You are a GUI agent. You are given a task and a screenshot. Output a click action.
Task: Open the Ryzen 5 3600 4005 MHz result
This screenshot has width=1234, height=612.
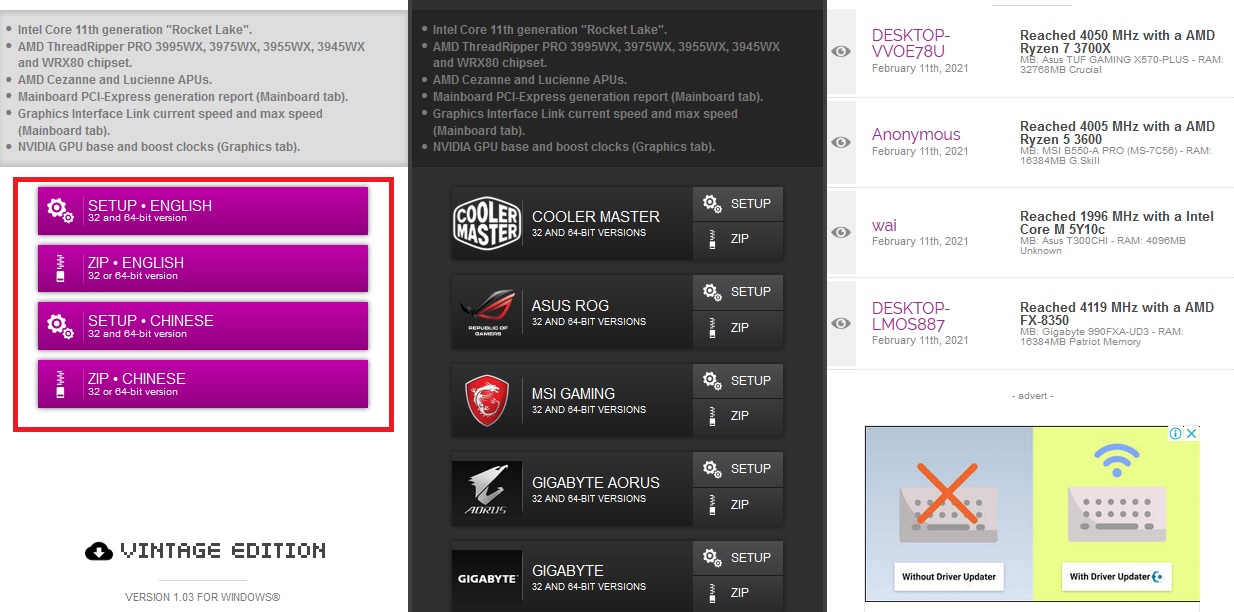(x=1117, y=133)
